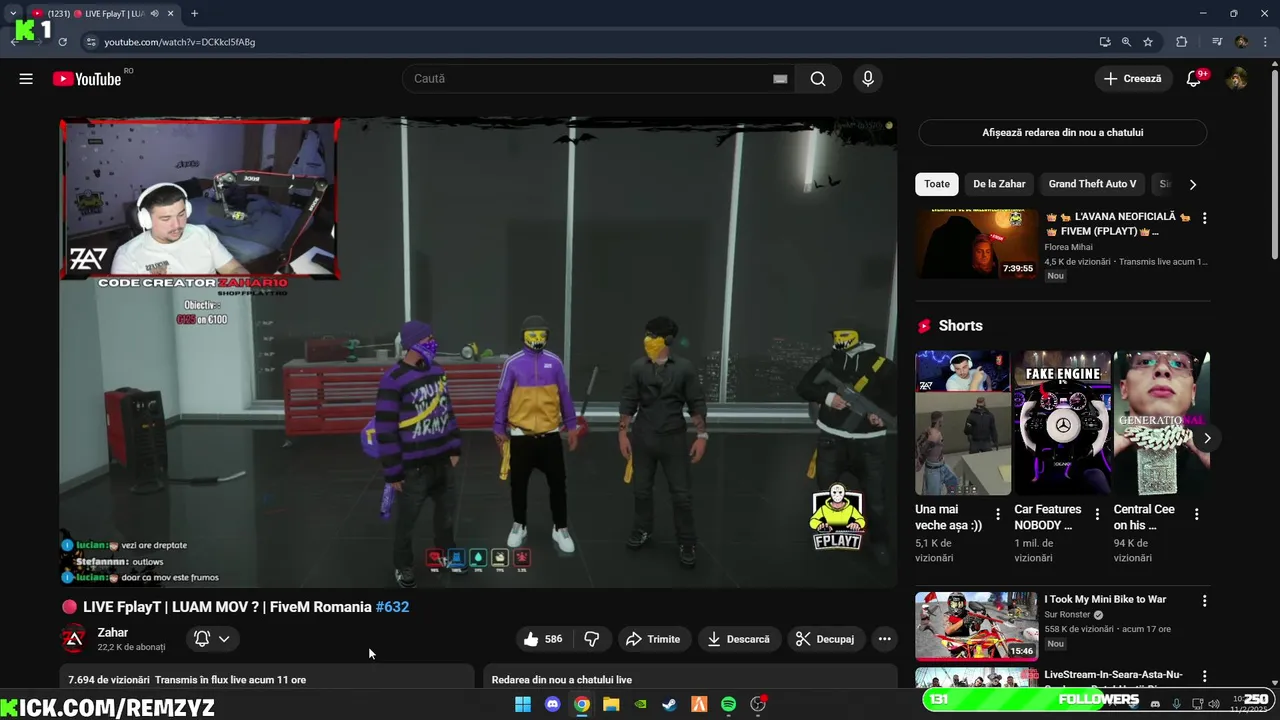
Task: Open Steam from the taskbar
Action: 669,705
